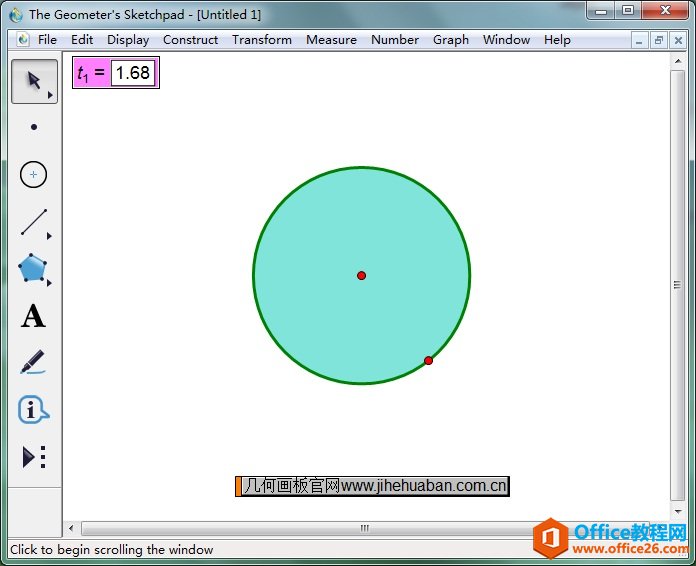
Task: Select the Selection Arrow tool
Action: (x=33, y=81)
